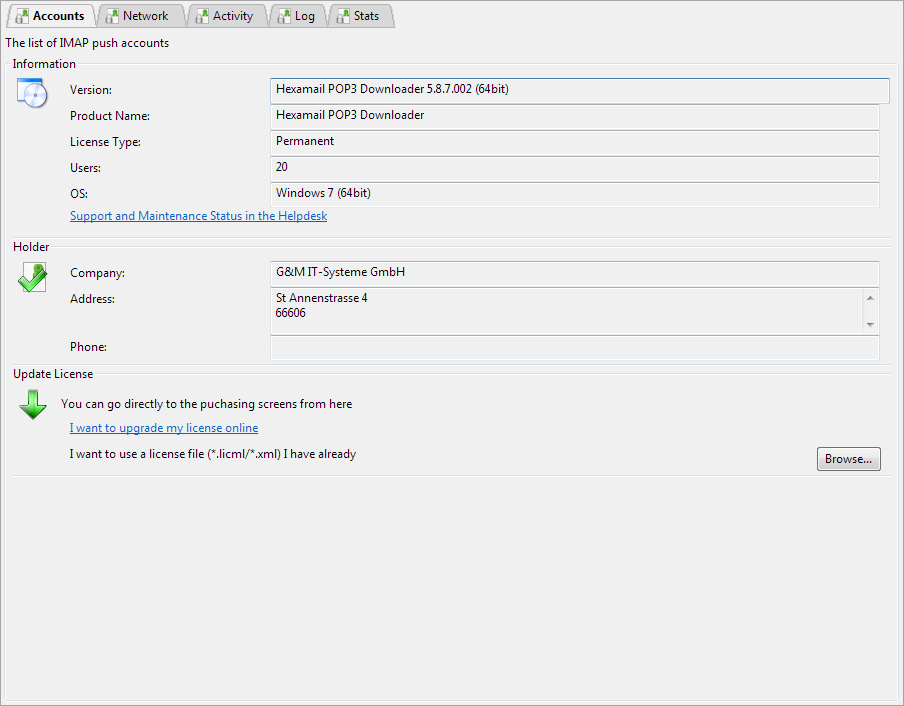This screenshot has width=904, height=706.
Task: Click the green download arrow icon
Action: 33,405
